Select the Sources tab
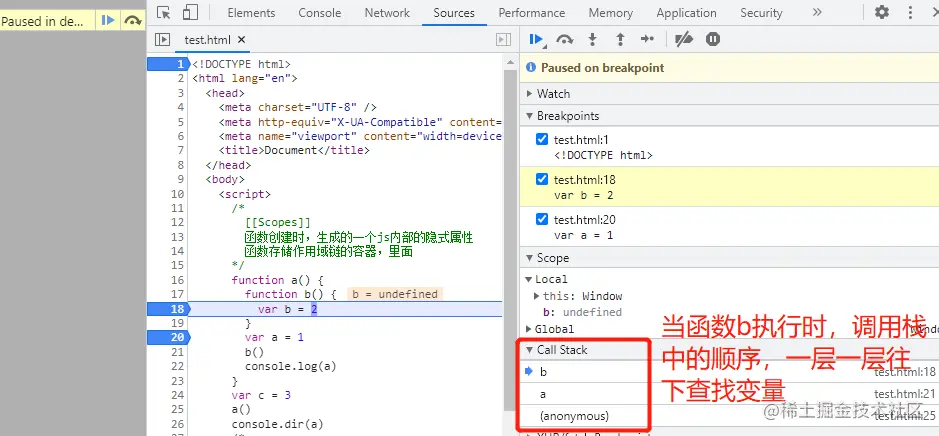 tap(454, 13)
